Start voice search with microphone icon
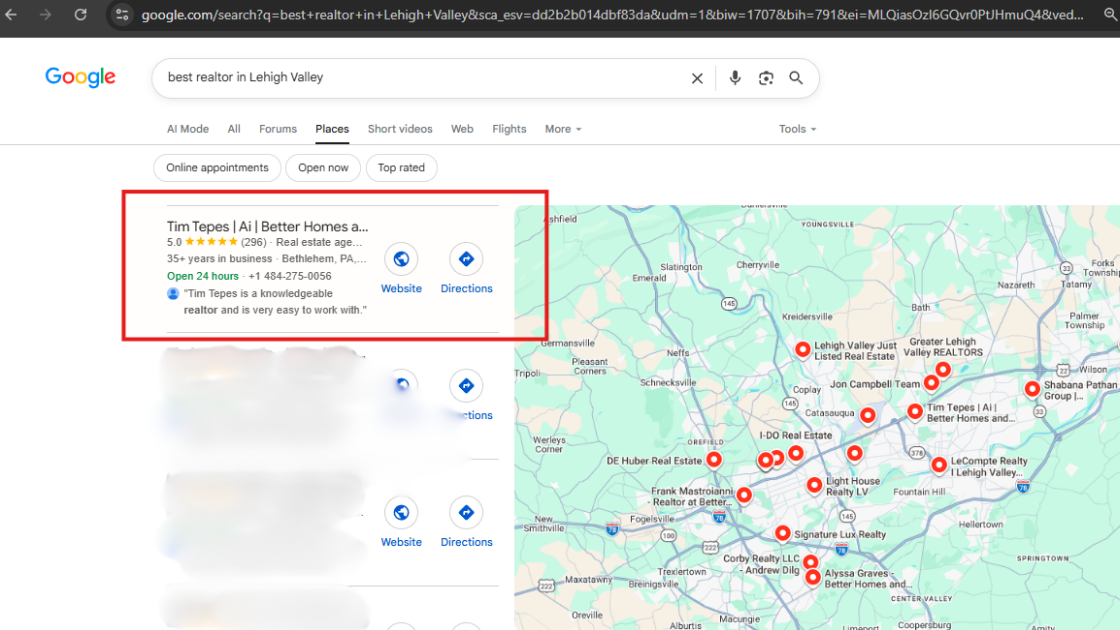The height and width of the screenshot is (630, 1120). click(735, 78)
